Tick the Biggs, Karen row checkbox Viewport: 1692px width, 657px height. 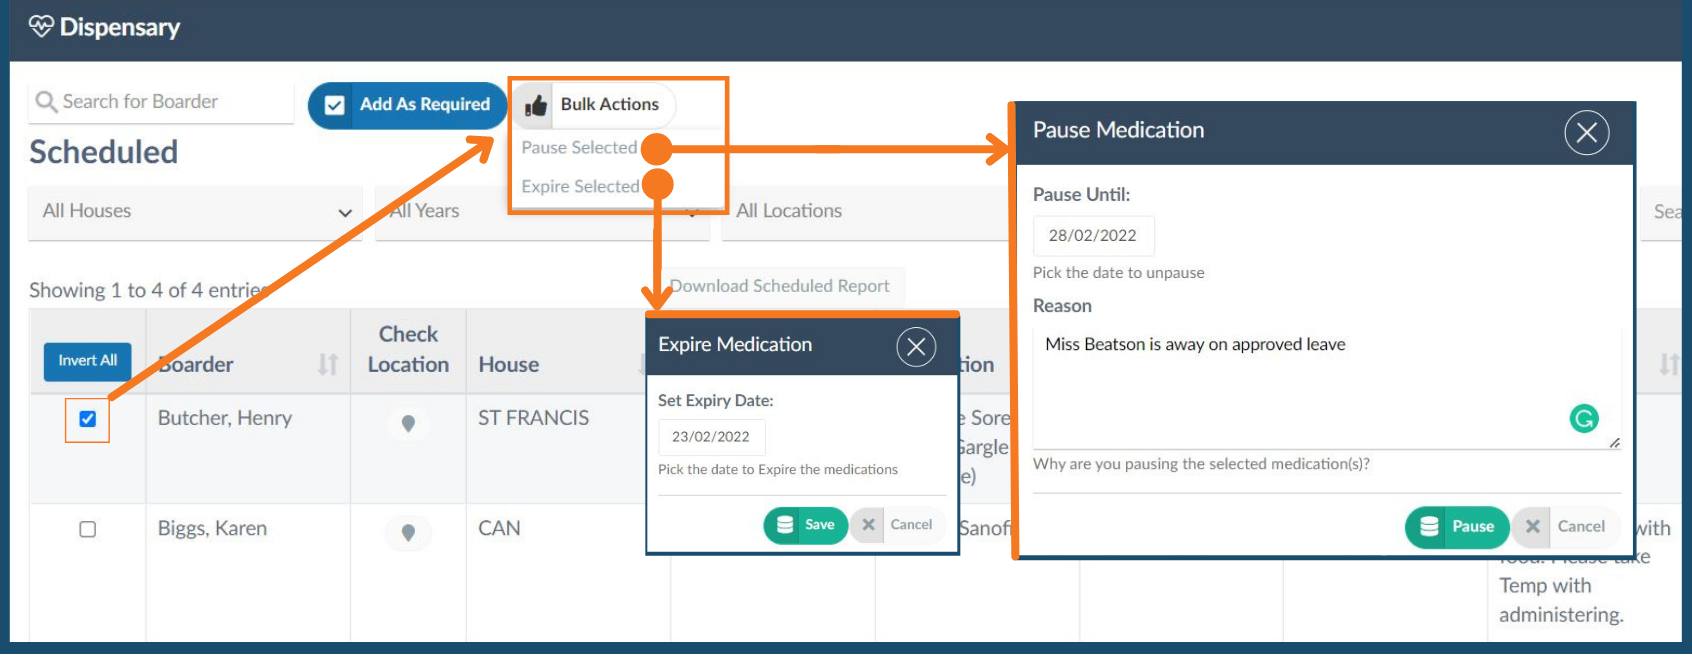(88, 529)
